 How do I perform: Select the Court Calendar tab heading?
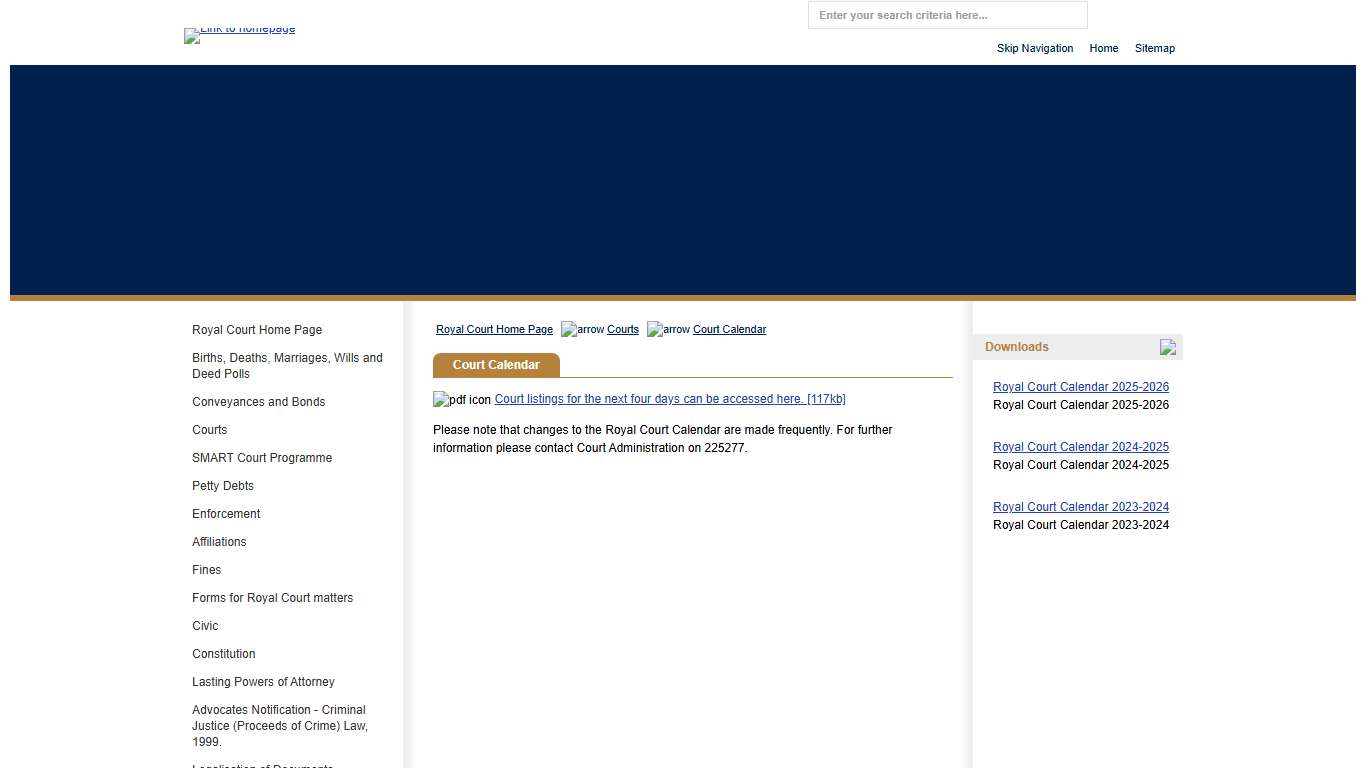click(x=496, y=365)
